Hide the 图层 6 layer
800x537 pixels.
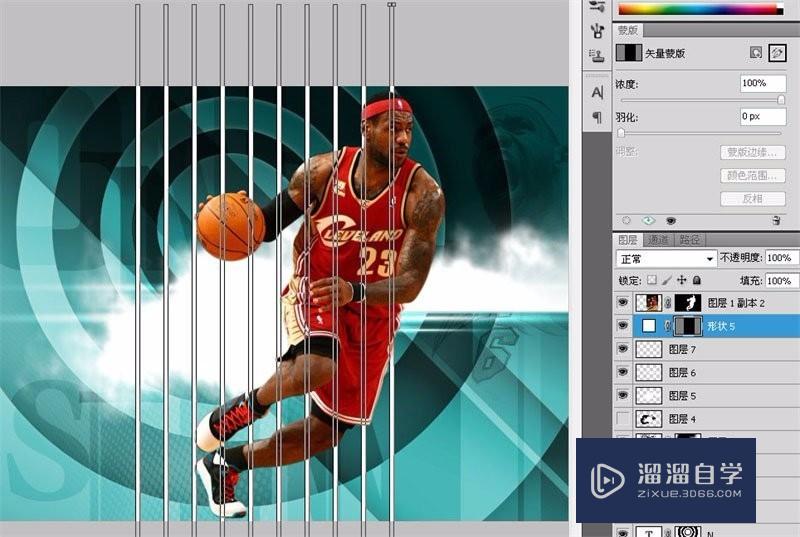622,372
